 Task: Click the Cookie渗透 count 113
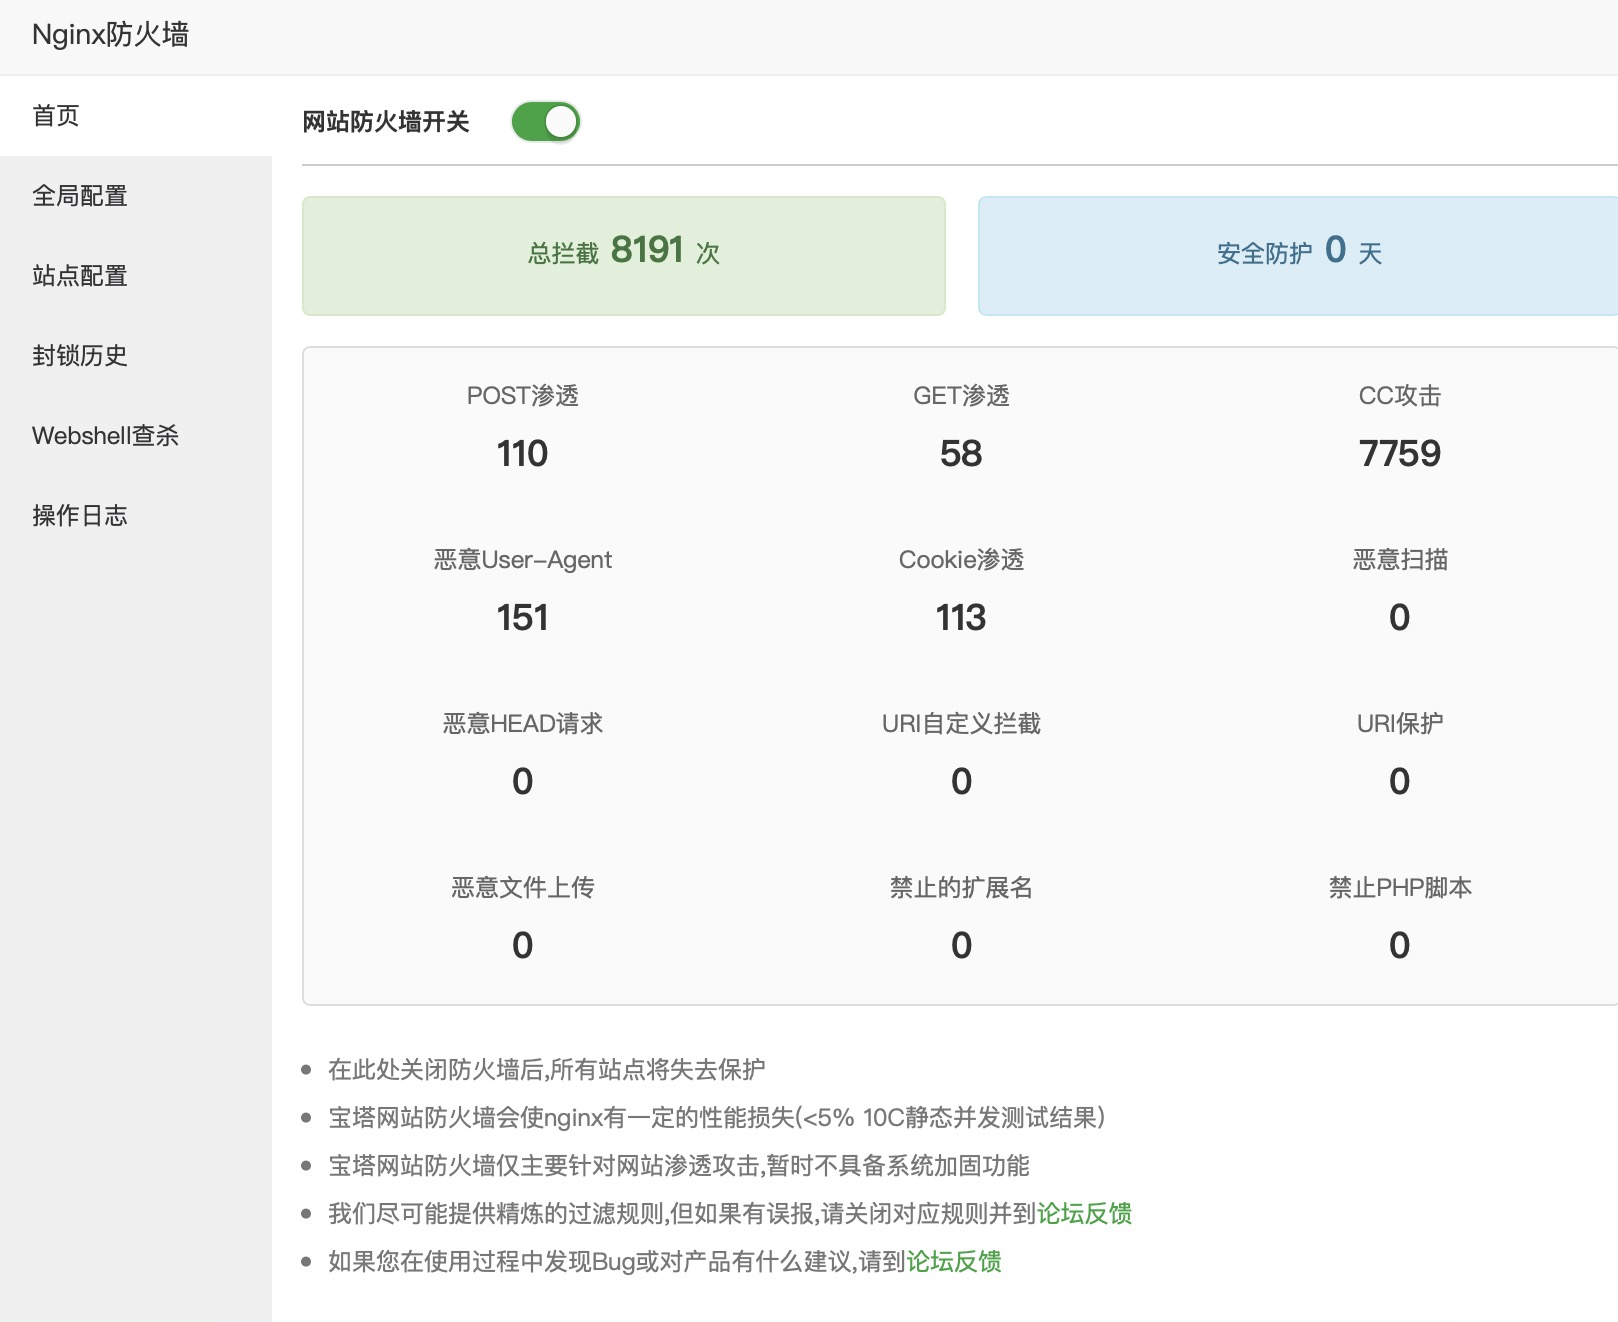pyautogui.click(x=961, y=618)
